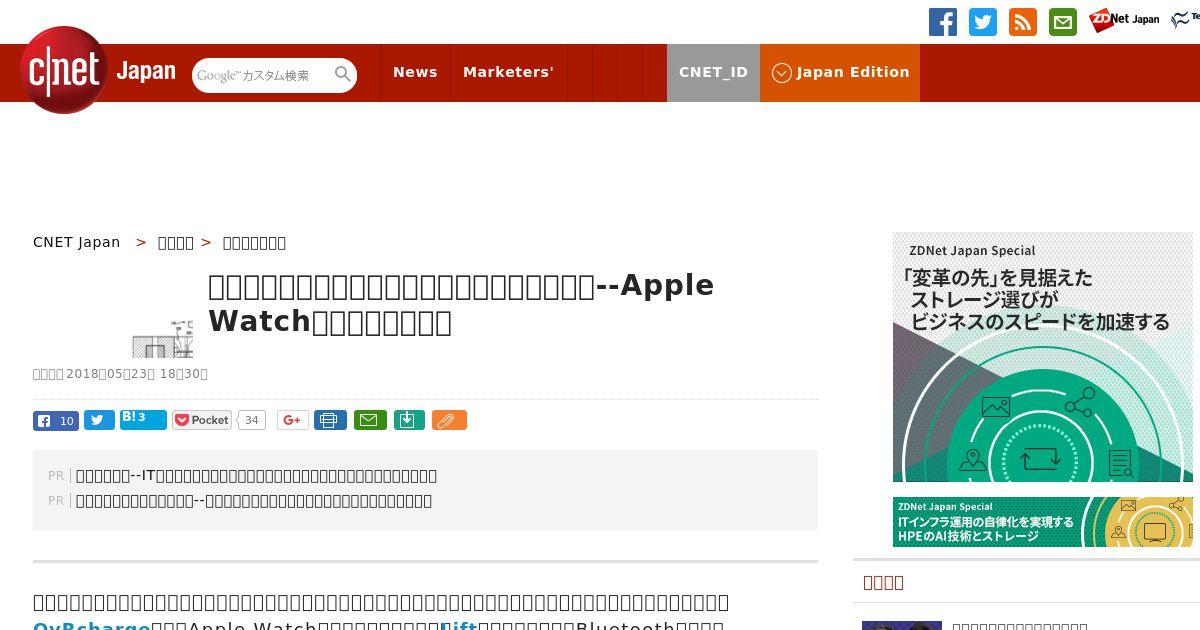Expand the Japan Edition dropdown

840,72
